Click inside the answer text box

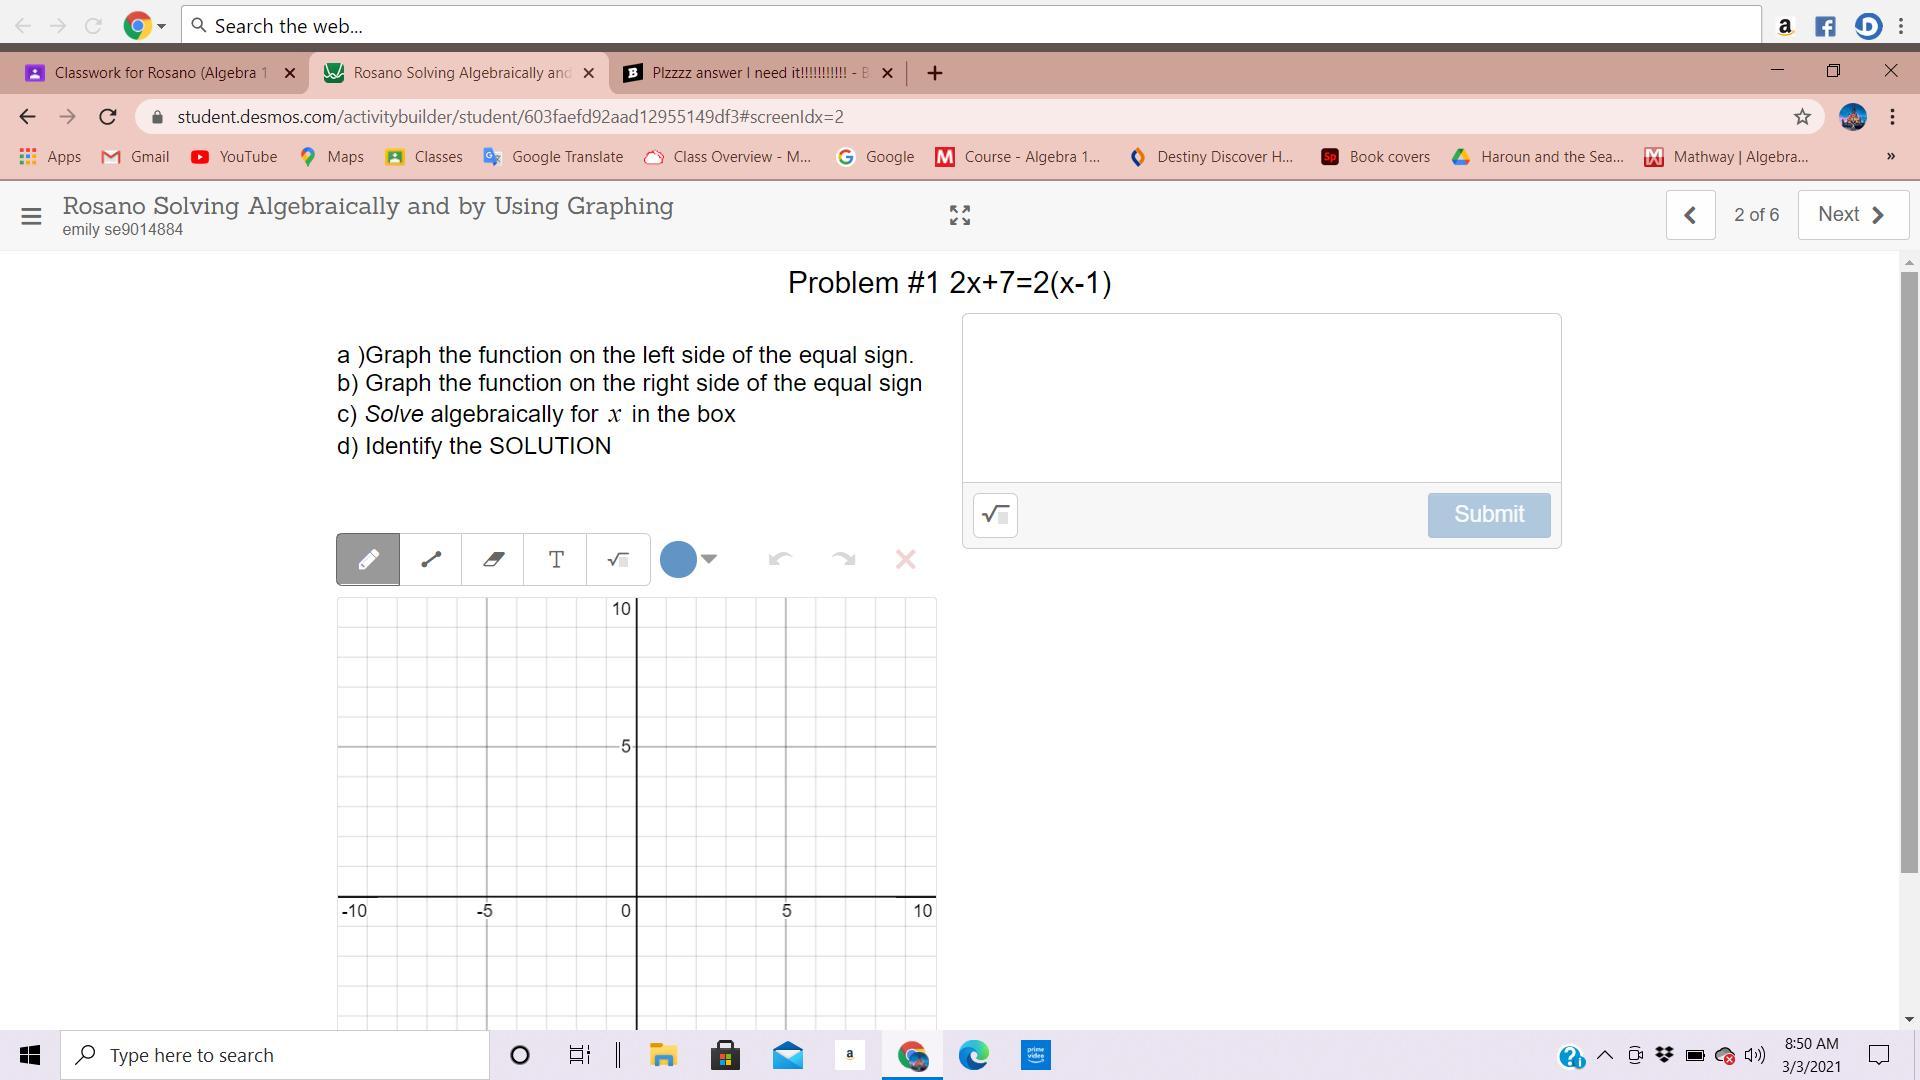(x=1260, y=398)
